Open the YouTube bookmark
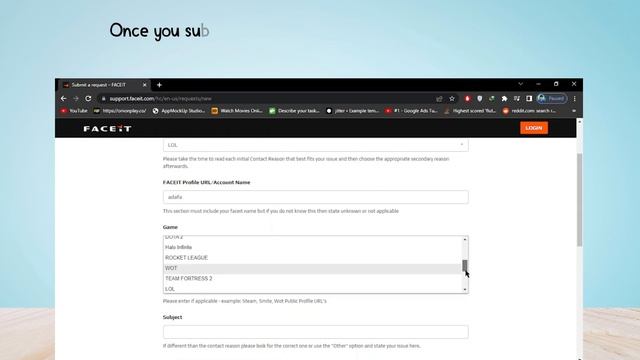Viewport: 640px width, 360px height. (x=74, y=111)
